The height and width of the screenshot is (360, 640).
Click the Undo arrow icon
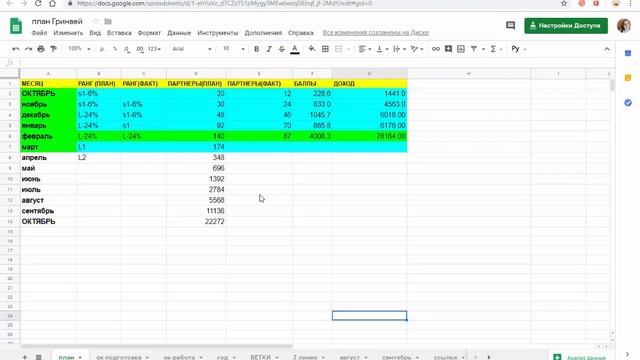16,49
